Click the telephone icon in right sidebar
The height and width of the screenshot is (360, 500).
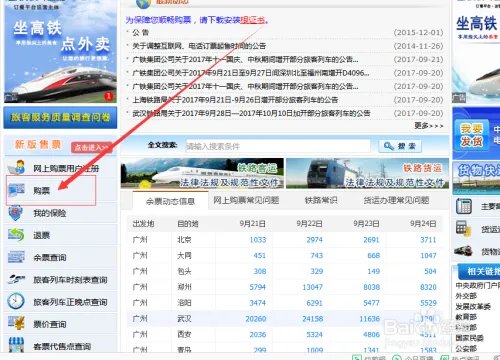pyautogui.click(x=464, y=206)
